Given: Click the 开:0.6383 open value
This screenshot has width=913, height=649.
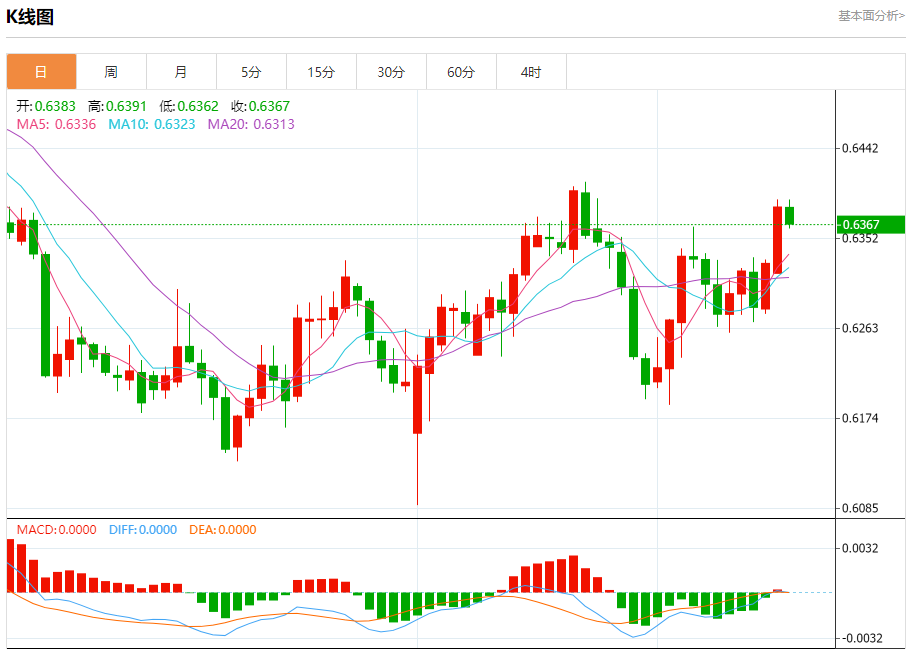Looking at the screenshot, I should (x=46, y=106).
